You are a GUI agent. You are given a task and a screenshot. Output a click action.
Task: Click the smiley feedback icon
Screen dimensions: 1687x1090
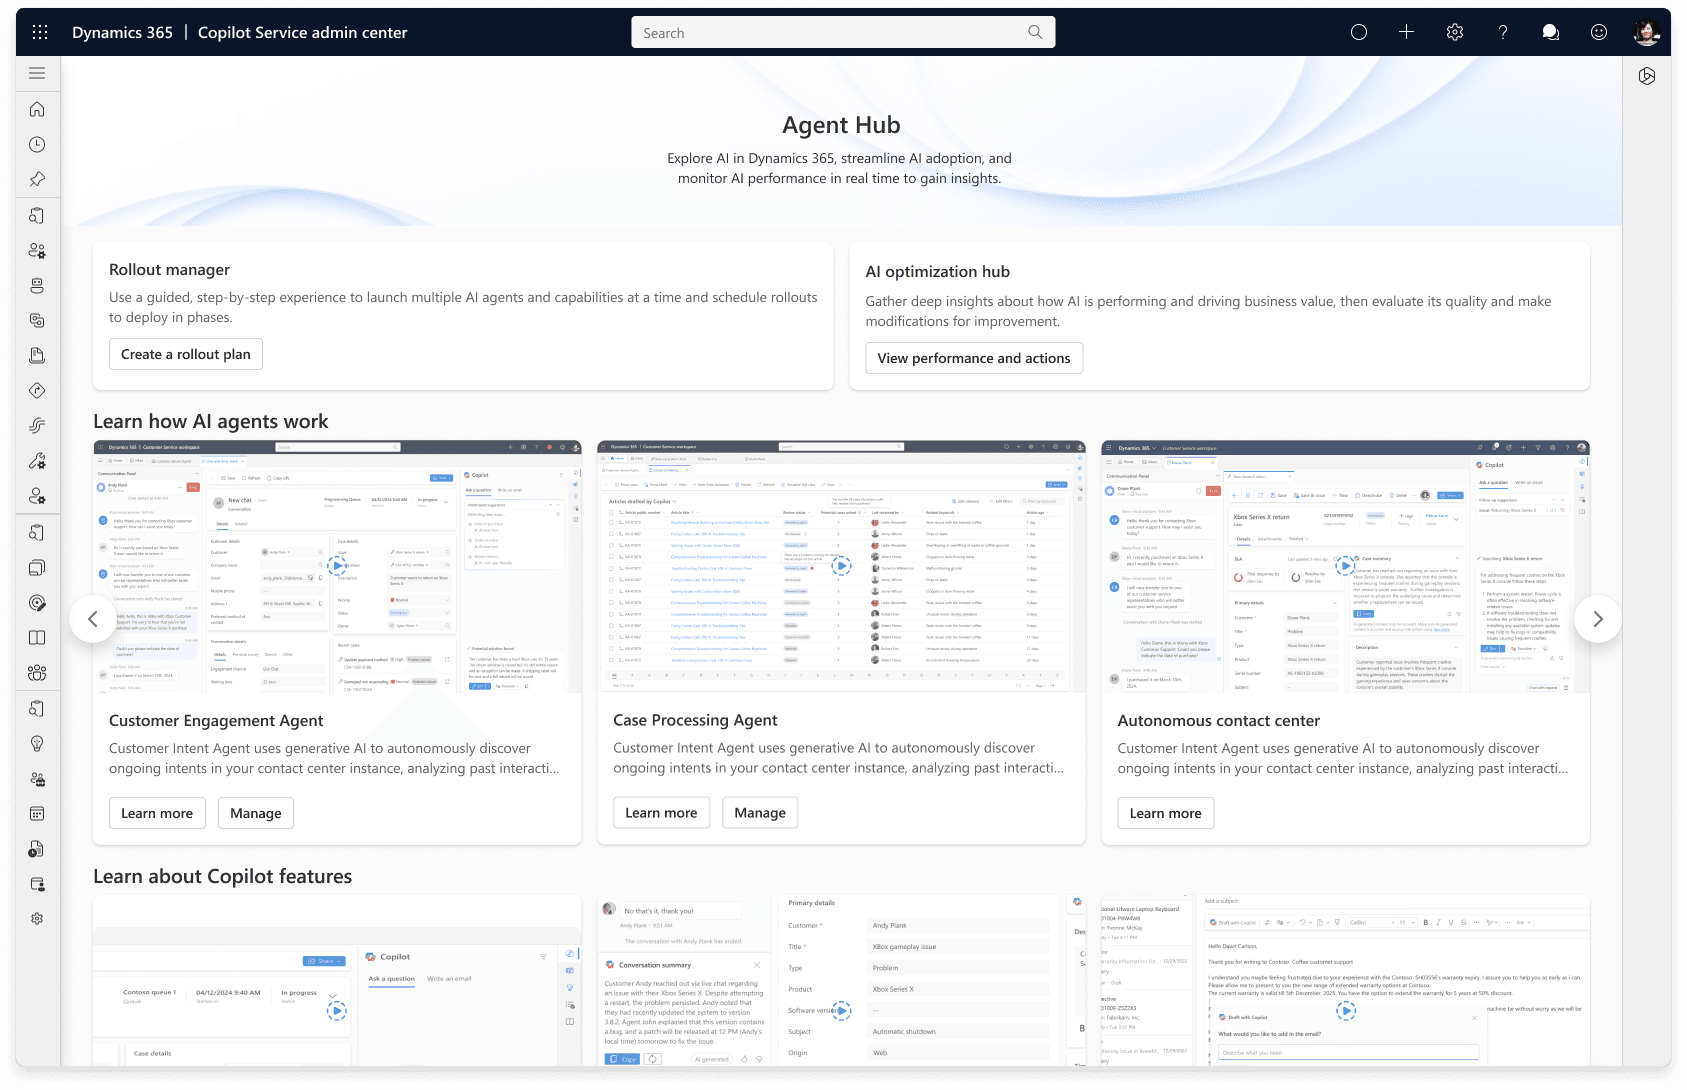(1599, 32)
